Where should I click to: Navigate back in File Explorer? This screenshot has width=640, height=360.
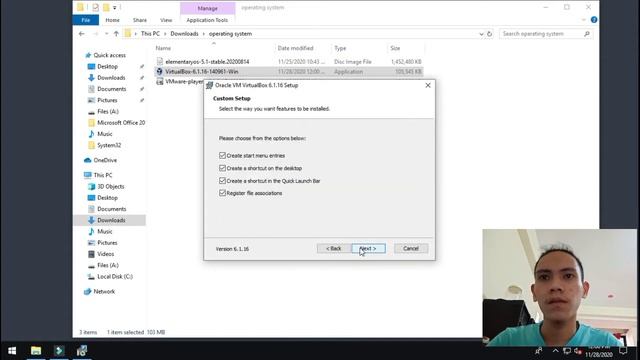pos(82,34)
